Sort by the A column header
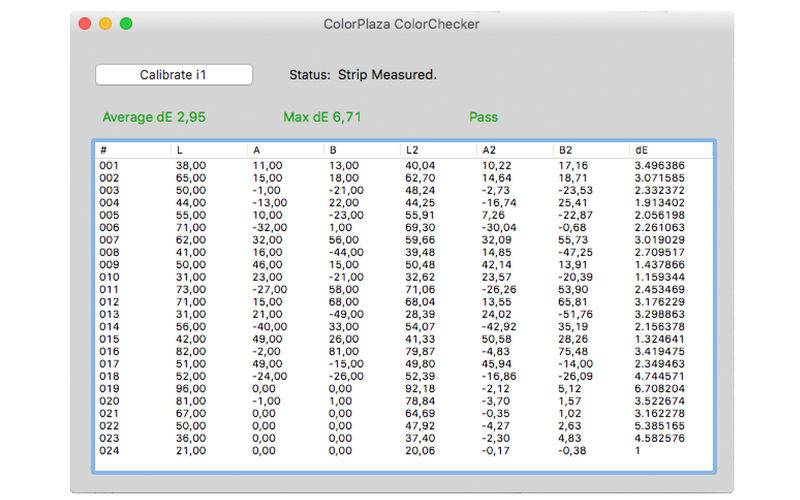This screenshot has height=500, width=800. point(285,150)
